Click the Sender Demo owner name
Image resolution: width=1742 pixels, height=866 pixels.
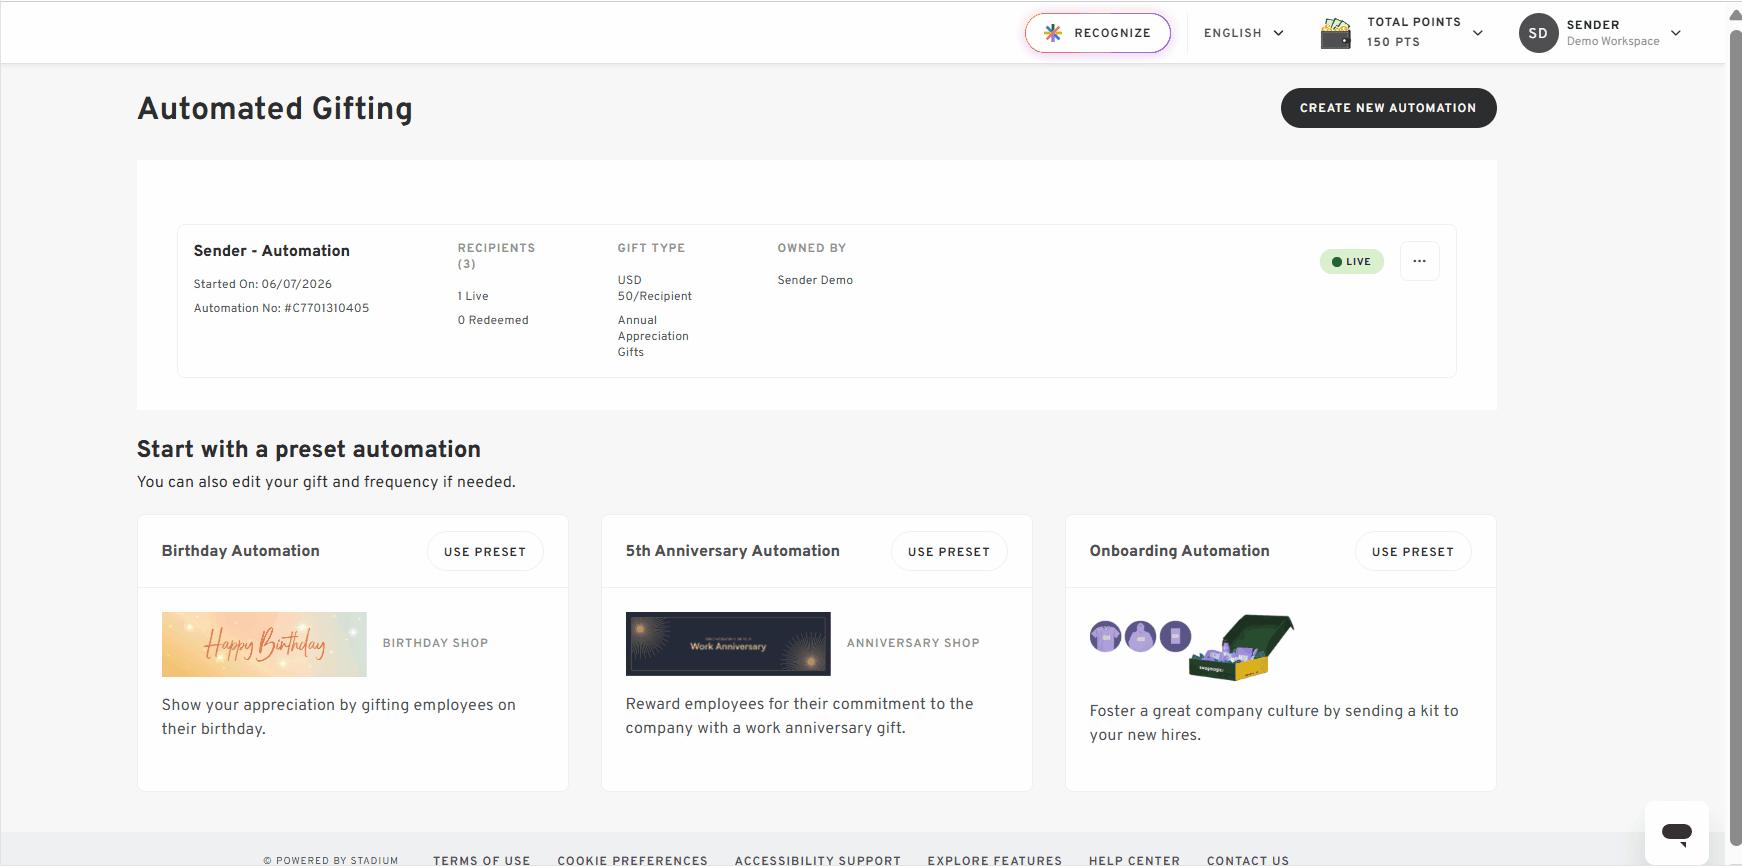(x=815, y=280)
